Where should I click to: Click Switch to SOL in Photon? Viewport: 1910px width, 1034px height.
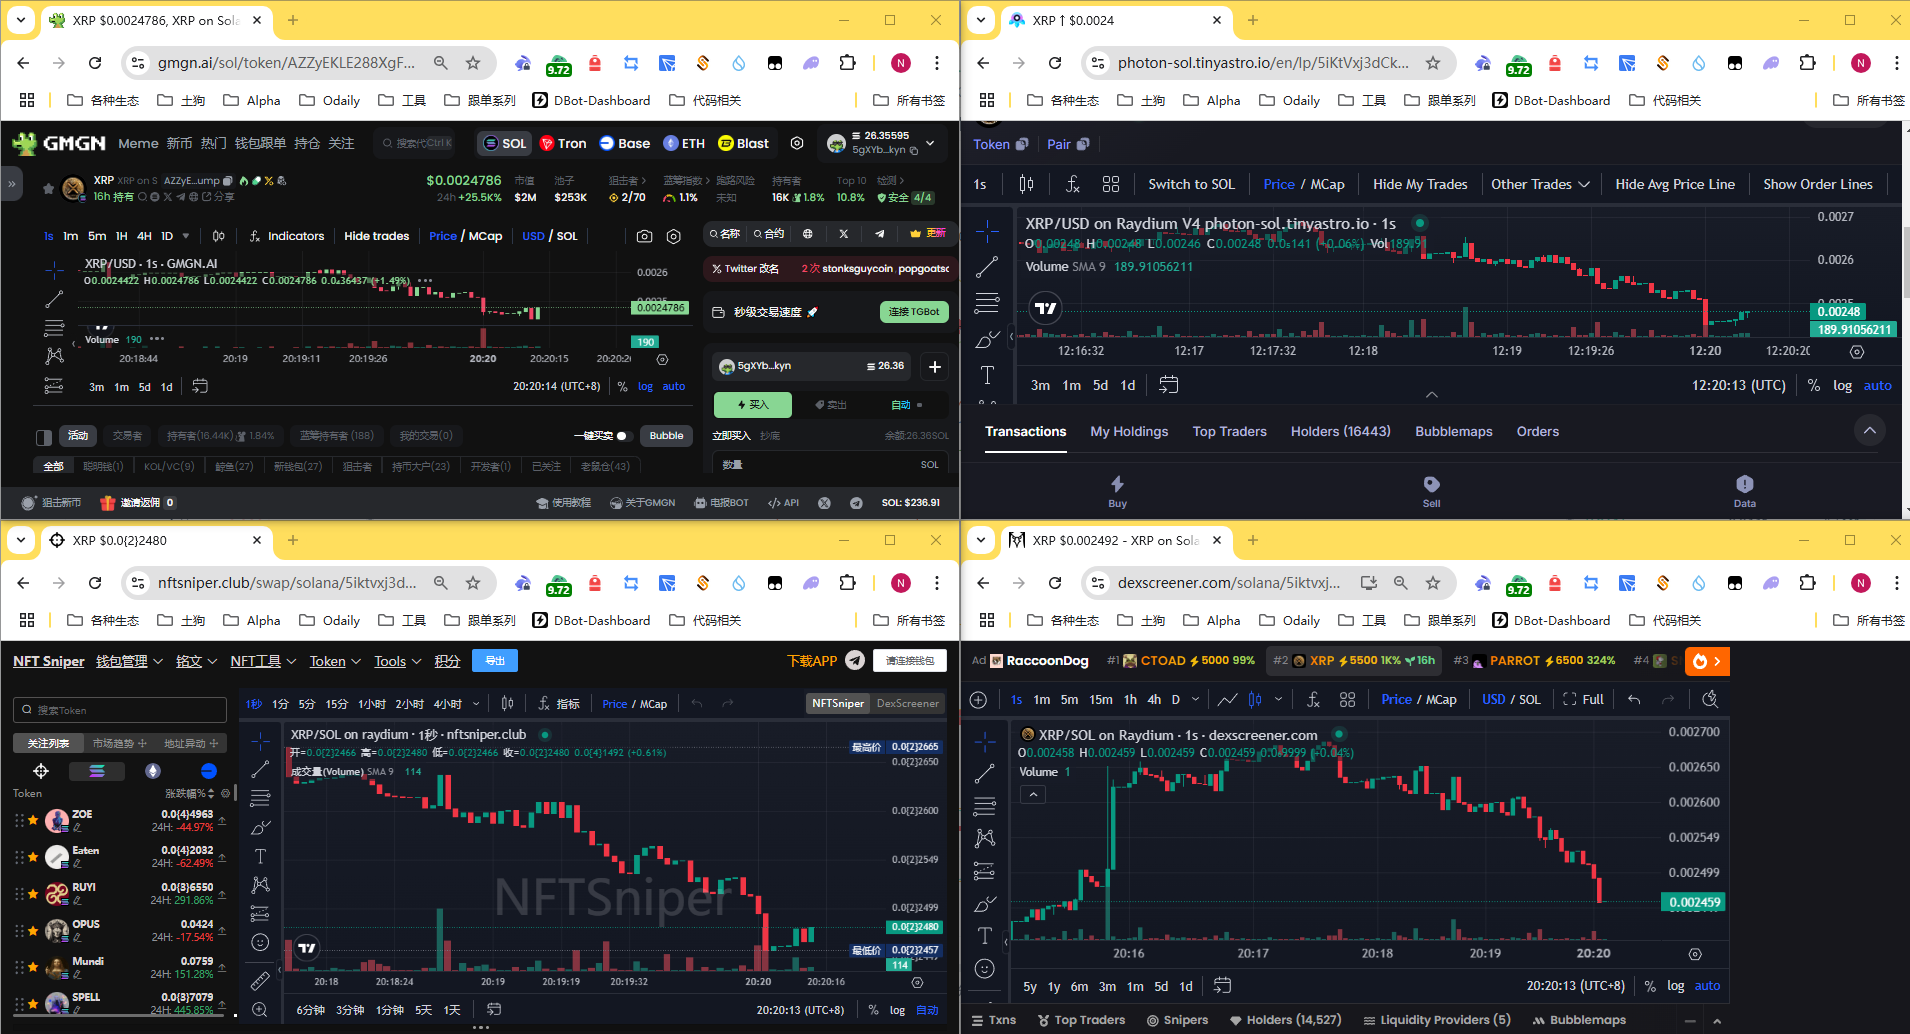tap(1191, 184)
